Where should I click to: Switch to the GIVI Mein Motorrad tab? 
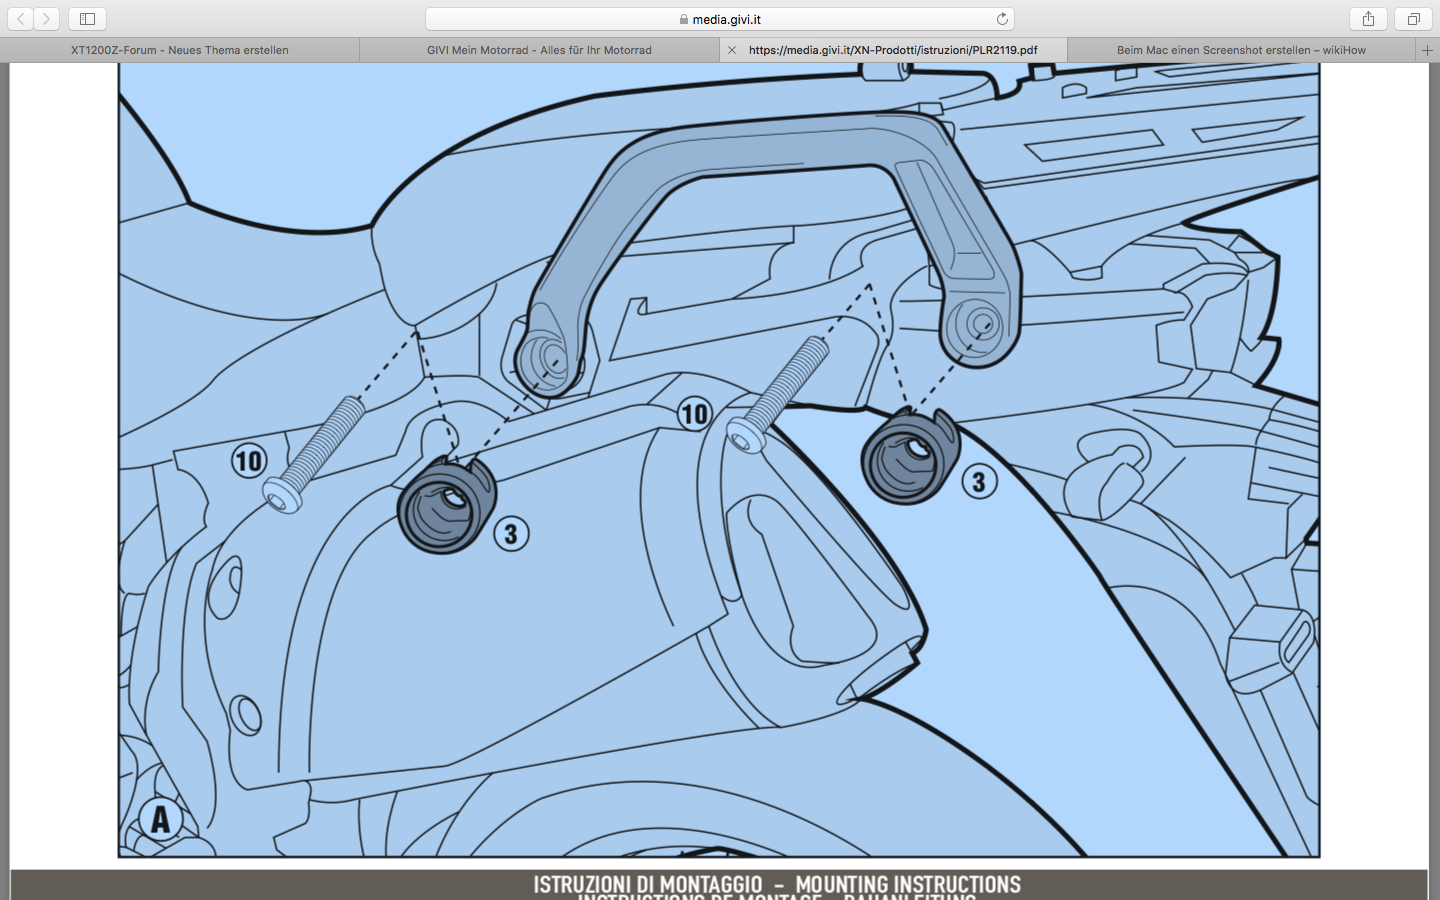[x=539, y=50]
